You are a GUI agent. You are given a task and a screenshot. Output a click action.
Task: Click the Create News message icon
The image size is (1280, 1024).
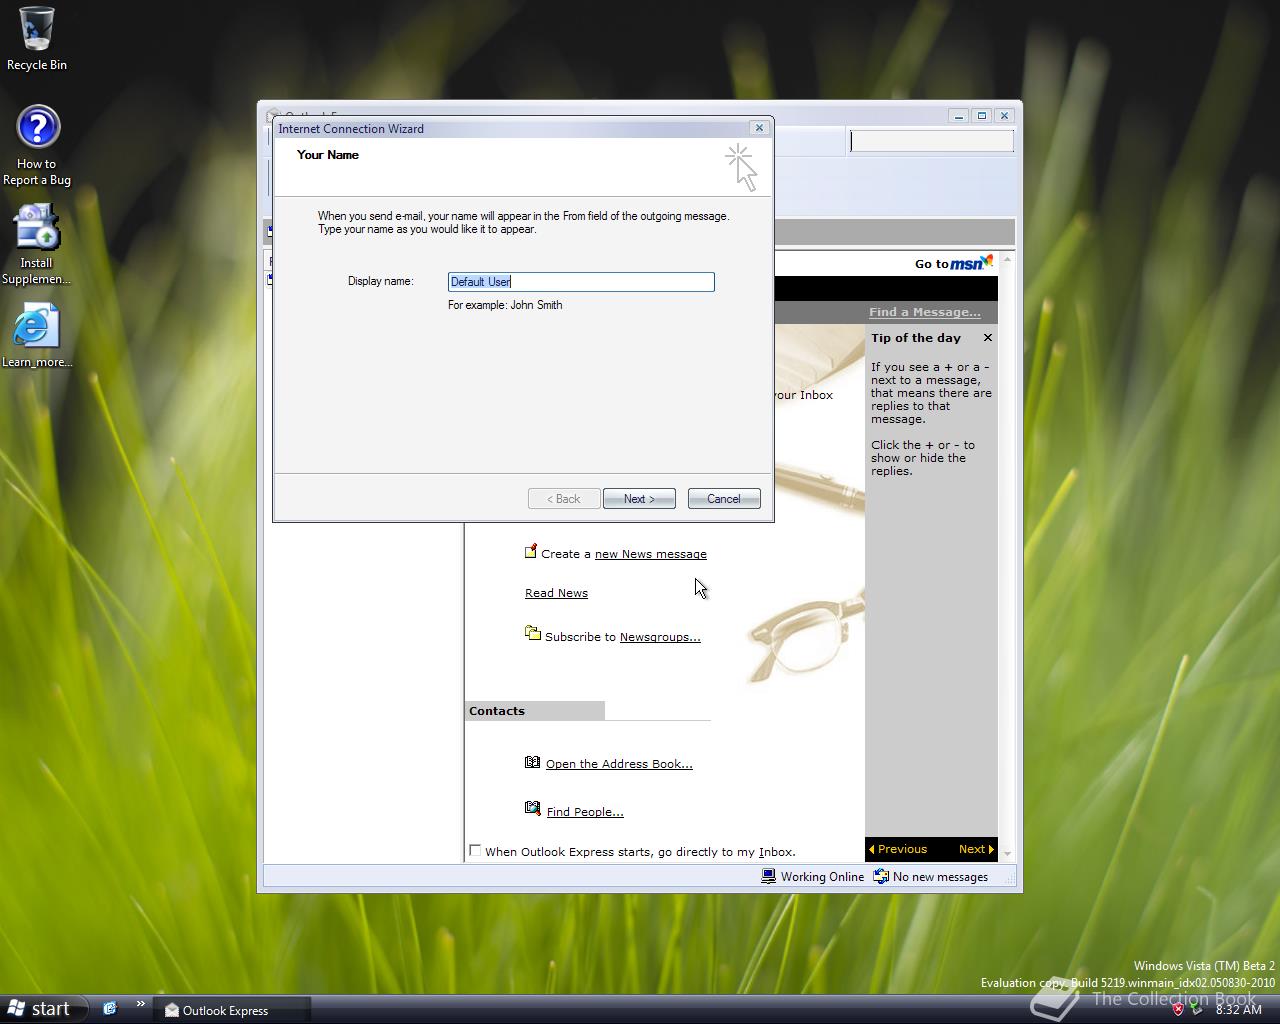531,552
